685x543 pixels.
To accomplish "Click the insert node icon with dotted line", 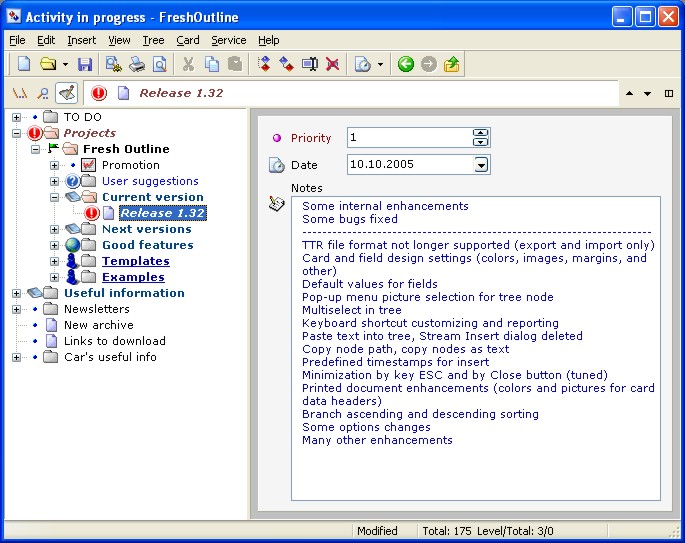I will coord(264,64).
